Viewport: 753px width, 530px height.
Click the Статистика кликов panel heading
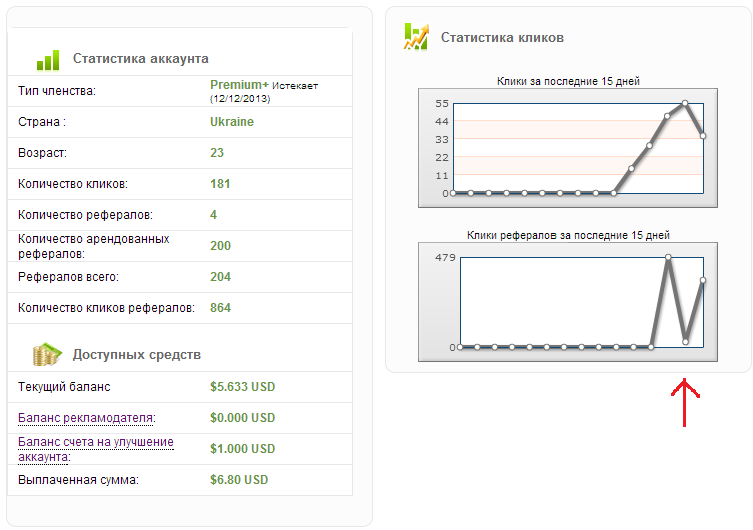[502, 38]
